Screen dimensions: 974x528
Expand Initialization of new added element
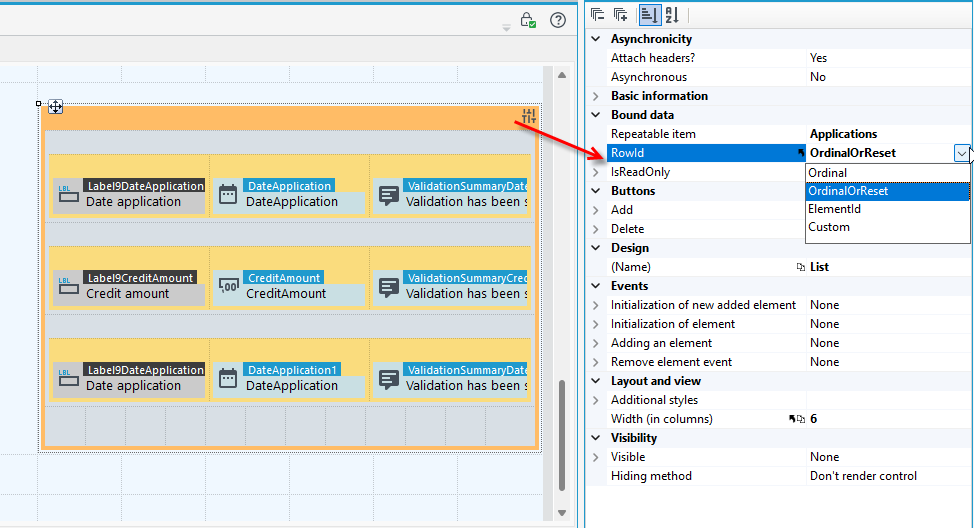click(x=596, y=305)
